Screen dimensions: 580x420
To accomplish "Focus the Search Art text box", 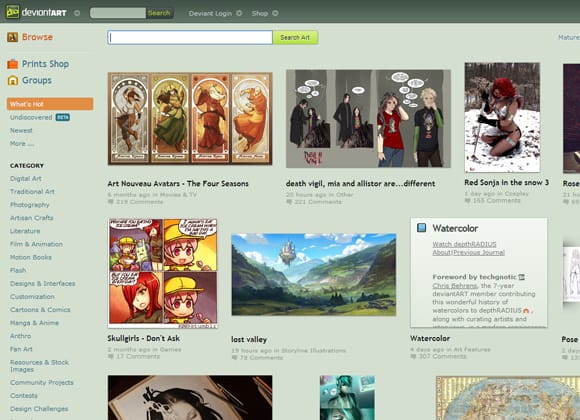I will 190,37.
